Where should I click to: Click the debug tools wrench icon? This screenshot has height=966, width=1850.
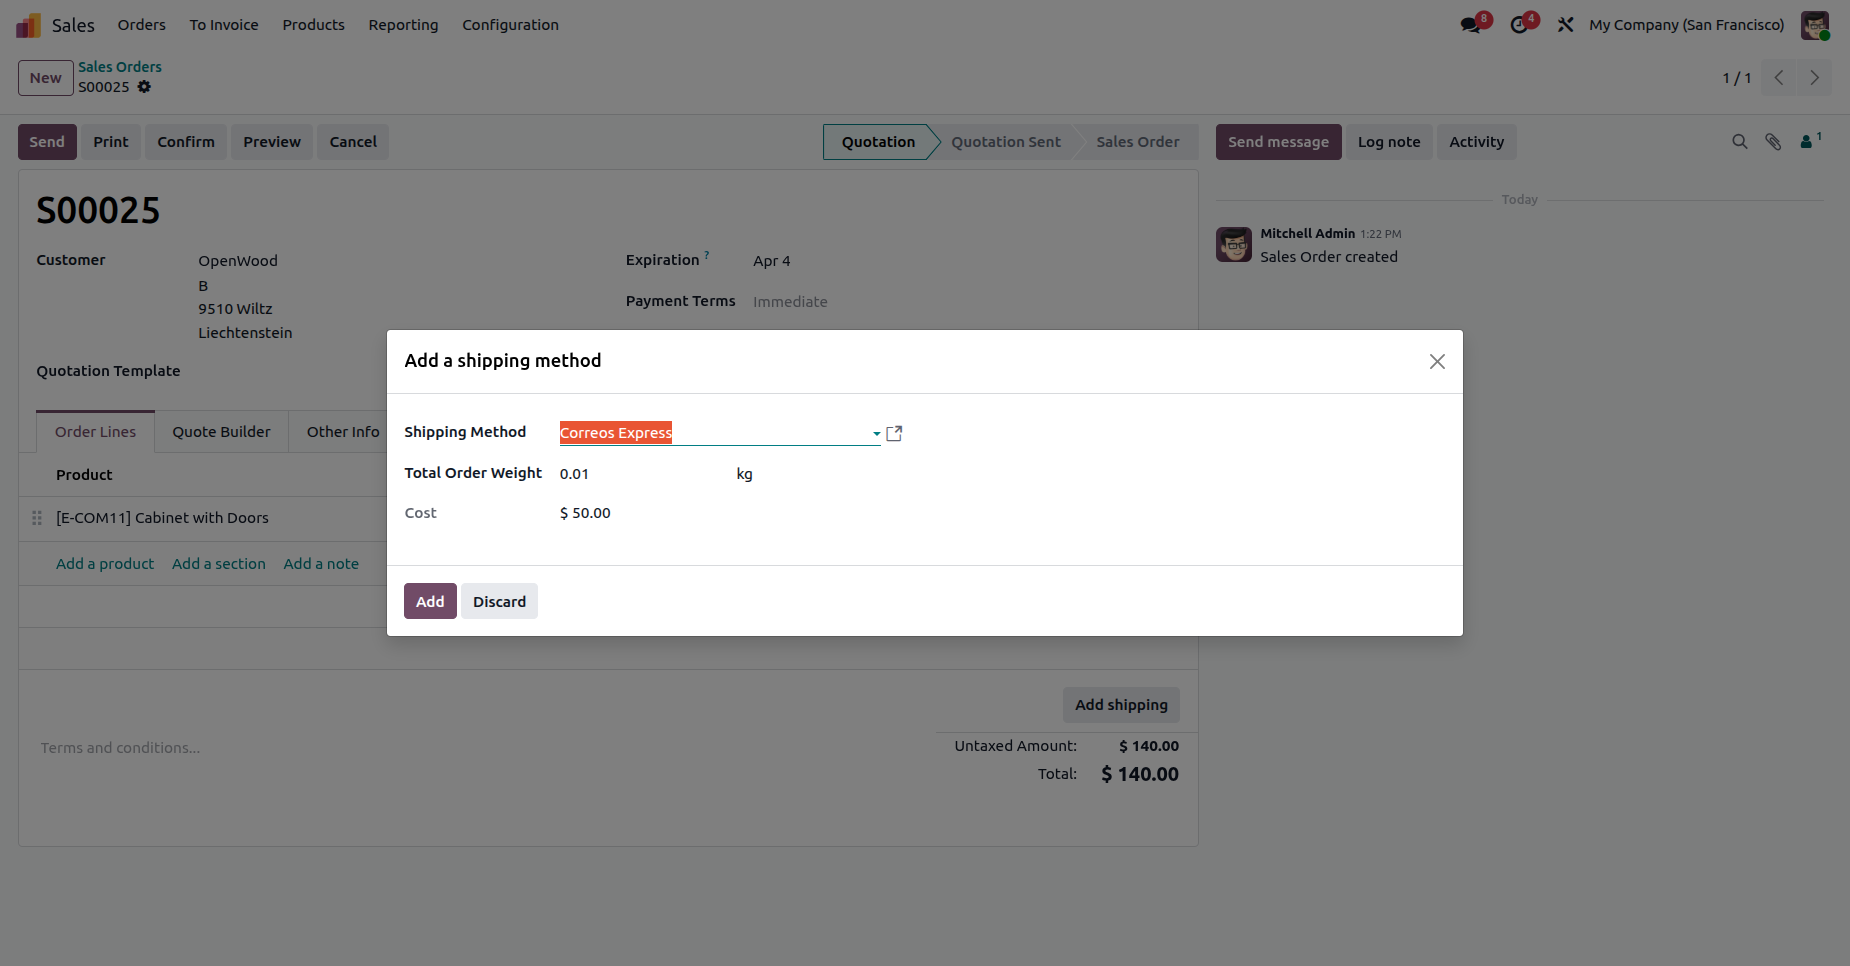pyautogui.click(x=1565, y=25)
